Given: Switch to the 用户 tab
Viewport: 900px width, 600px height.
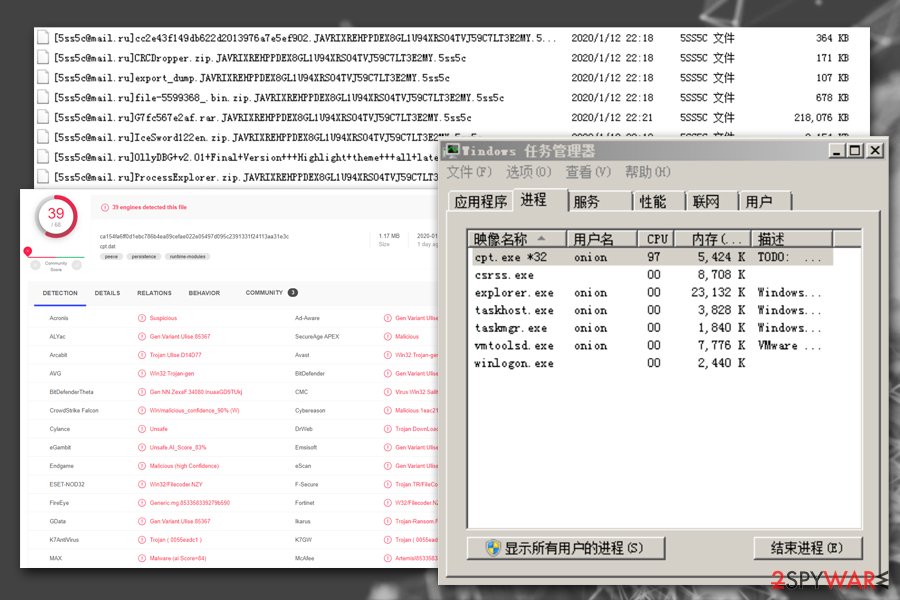Looking at the screenshot, I should click(x=764, y=202).
